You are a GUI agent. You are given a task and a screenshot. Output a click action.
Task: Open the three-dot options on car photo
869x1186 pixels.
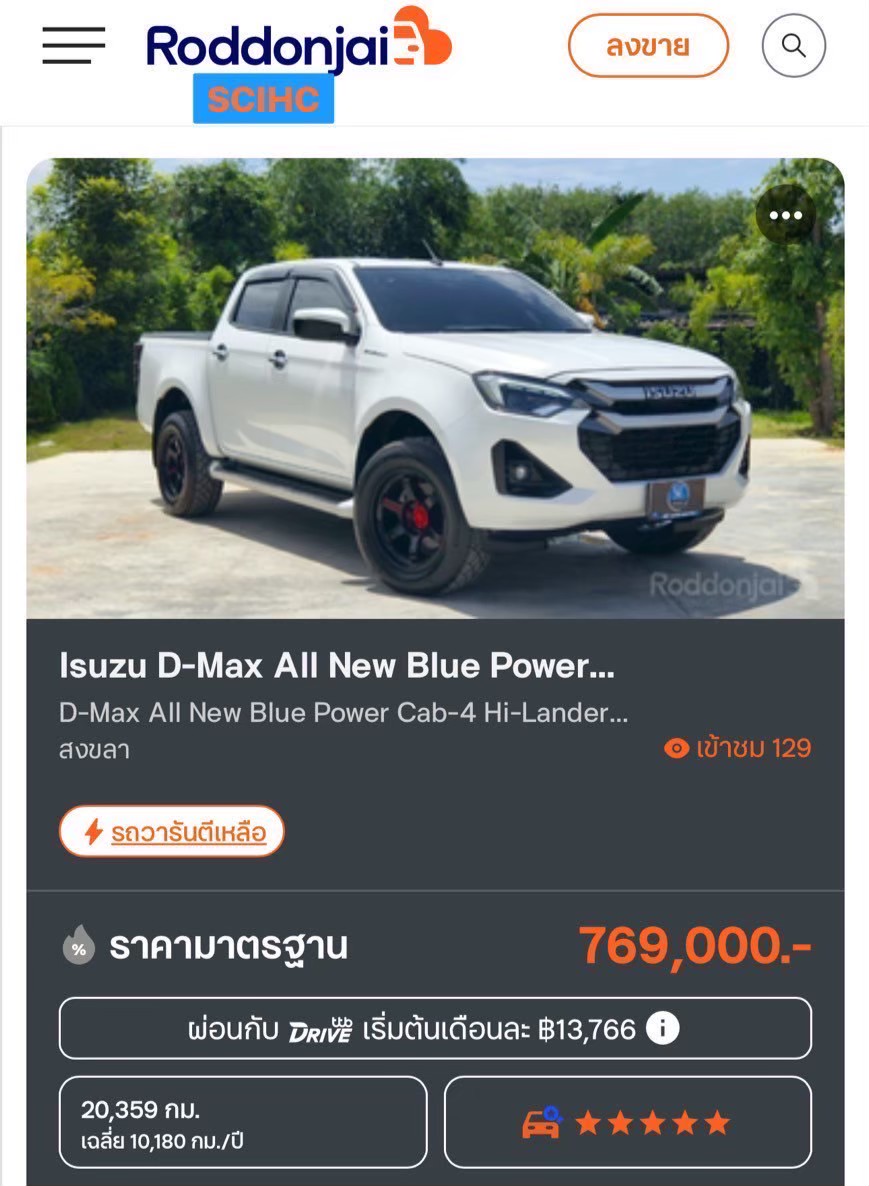(x=785, y=215)
